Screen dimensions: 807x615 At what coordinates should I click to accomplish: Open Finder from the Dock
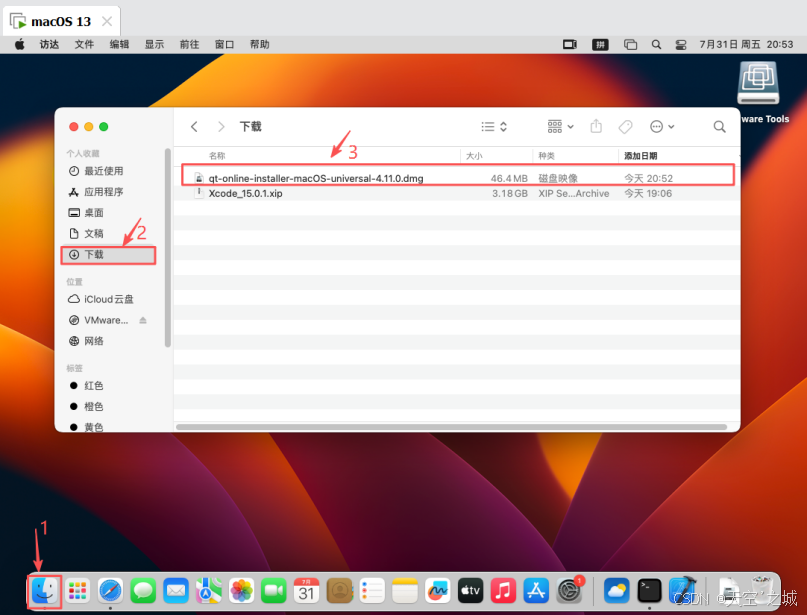pyautogui.click(x=45, y=591)
